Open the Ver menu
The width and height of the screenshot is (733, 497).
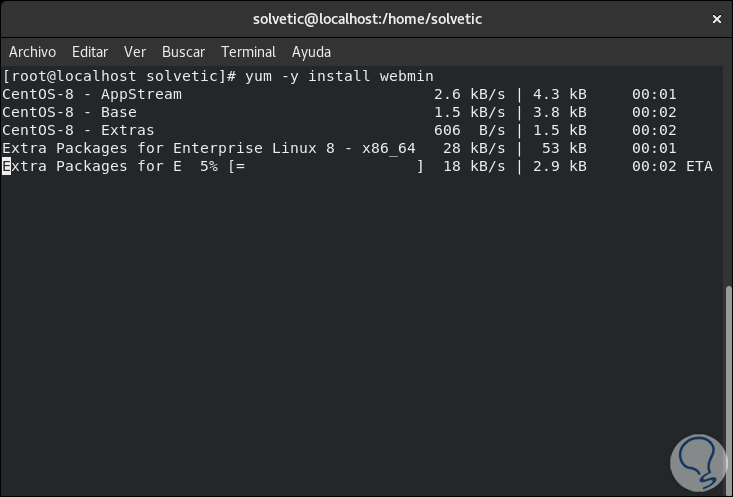click(135, 52)
